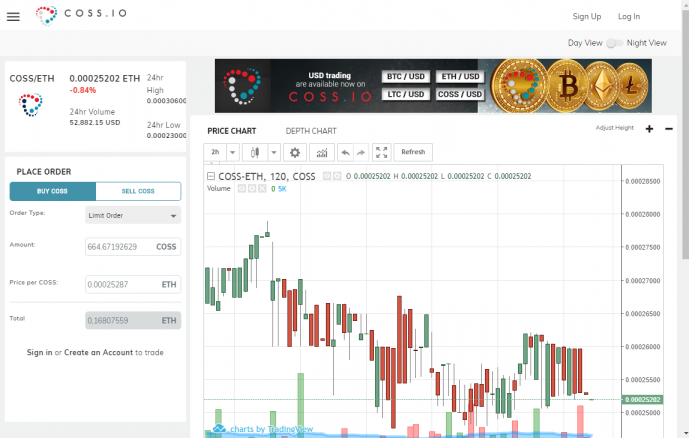Click COSS / USD on the banner
Viewport: 689px width, 438px height.
tap(460, 94)
